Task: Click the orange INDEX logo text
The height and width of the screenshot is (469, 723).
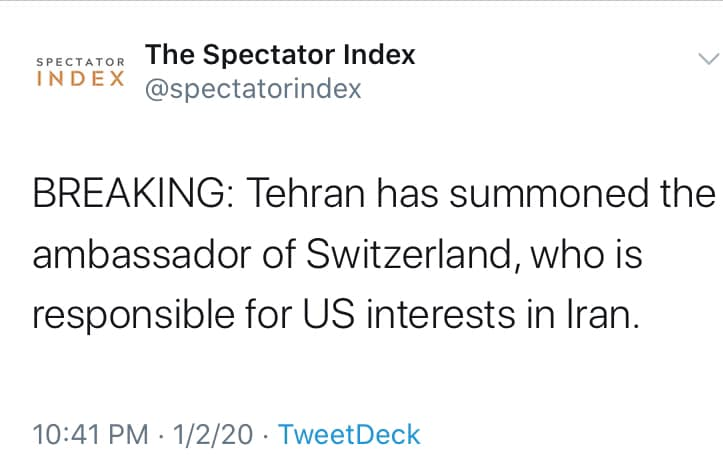Action: tap(81, 79)
